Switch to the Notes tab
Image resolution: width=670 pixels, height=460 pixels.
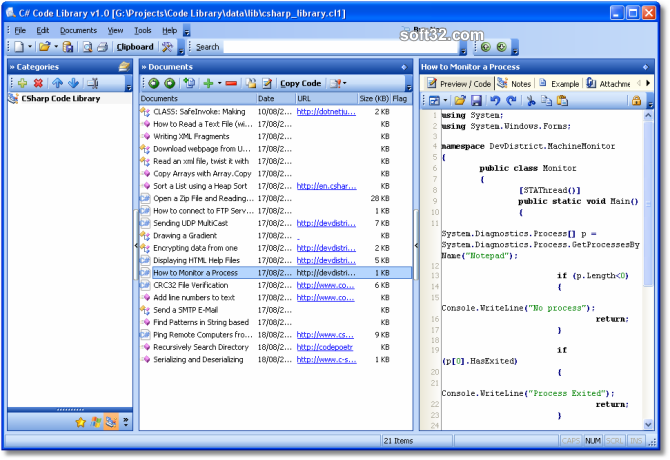click(x=514, y=84)
